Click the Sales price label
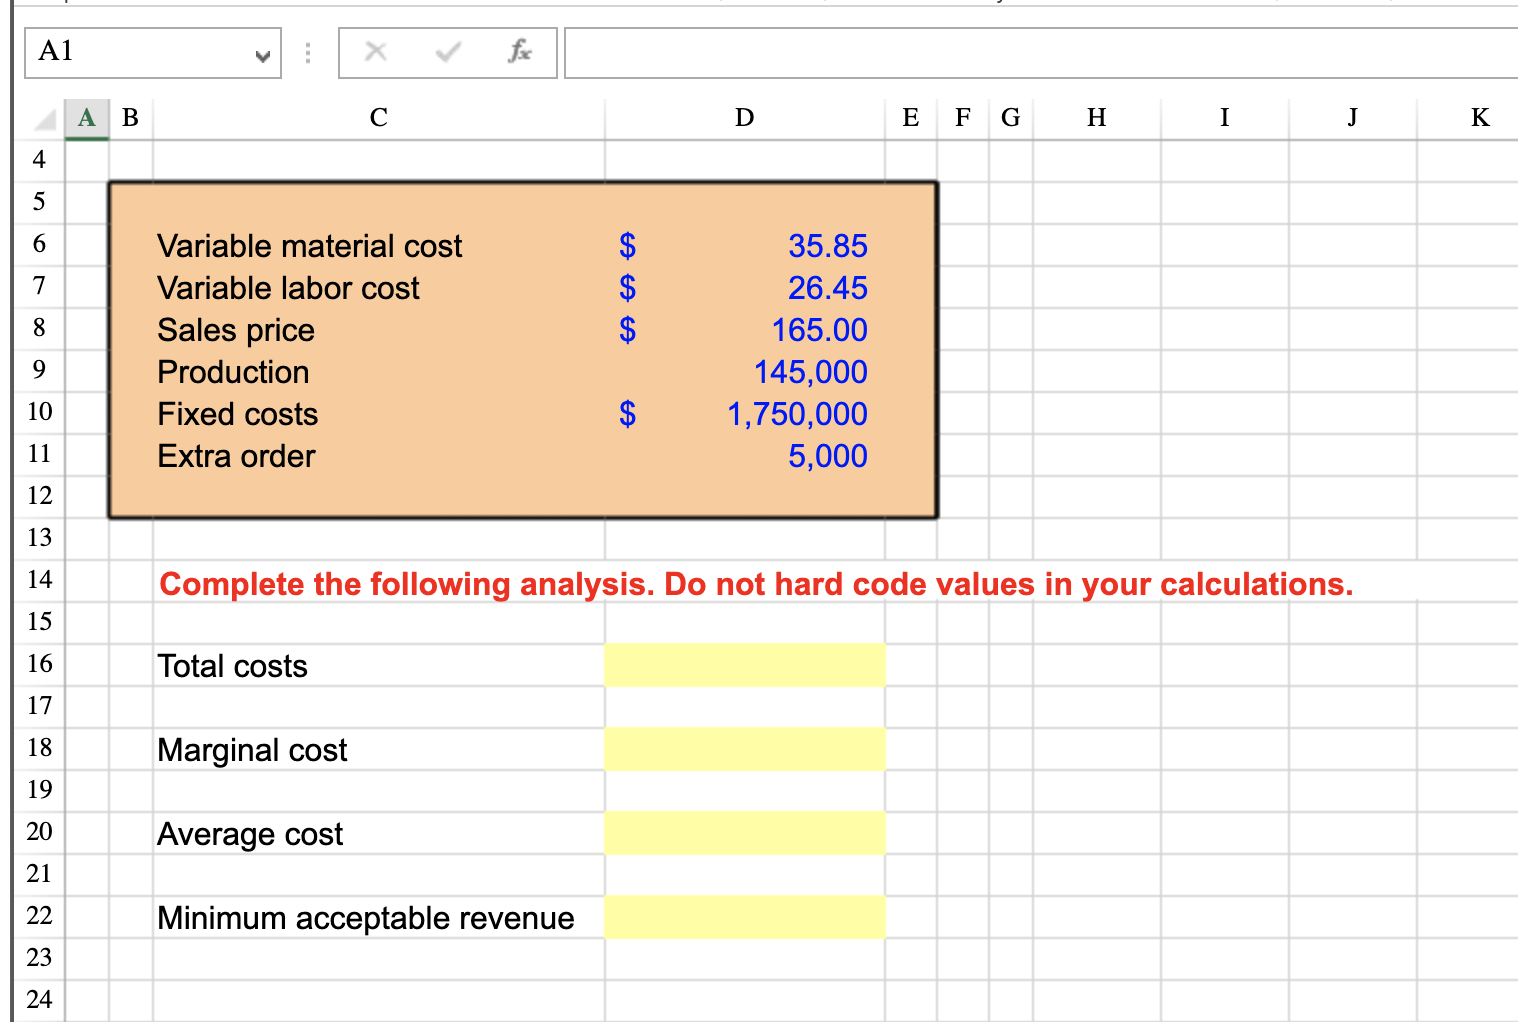Image resolution: width=1518 pixels, height=1022 pixels. click(236, 330)
